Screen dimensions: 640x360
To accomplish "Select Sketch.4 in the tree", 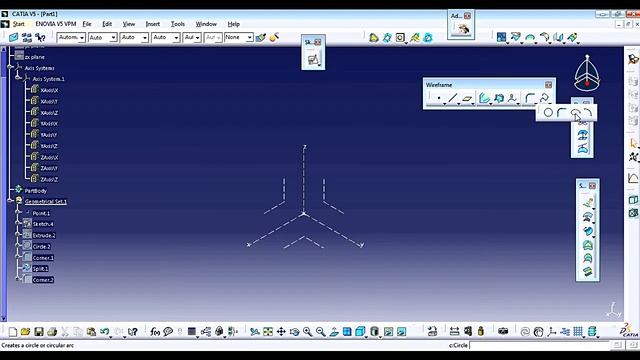I will [x=43, y=224].
